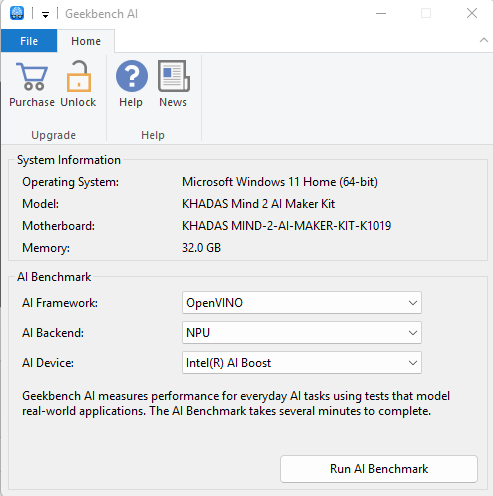493x496 pixels.
Task: Close the Geekbench AI window
Action: click(472, 13)
